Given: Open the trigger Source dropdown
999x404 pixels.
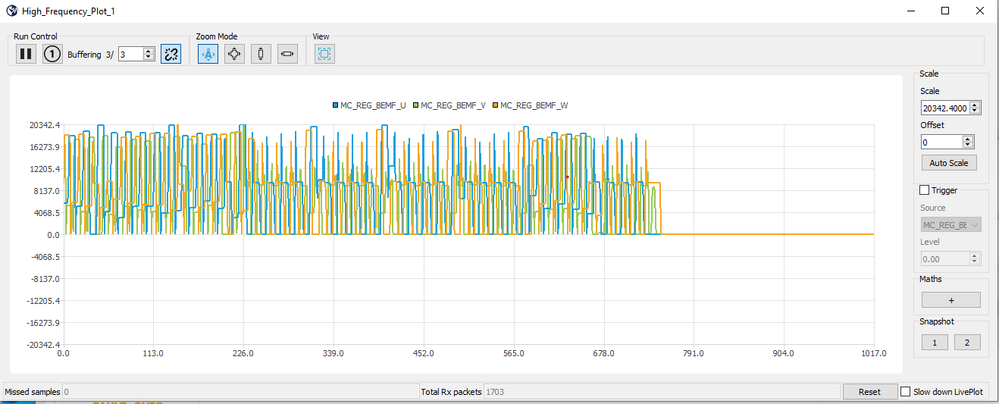Looking at the screenshot, I should tap(951, 225).
